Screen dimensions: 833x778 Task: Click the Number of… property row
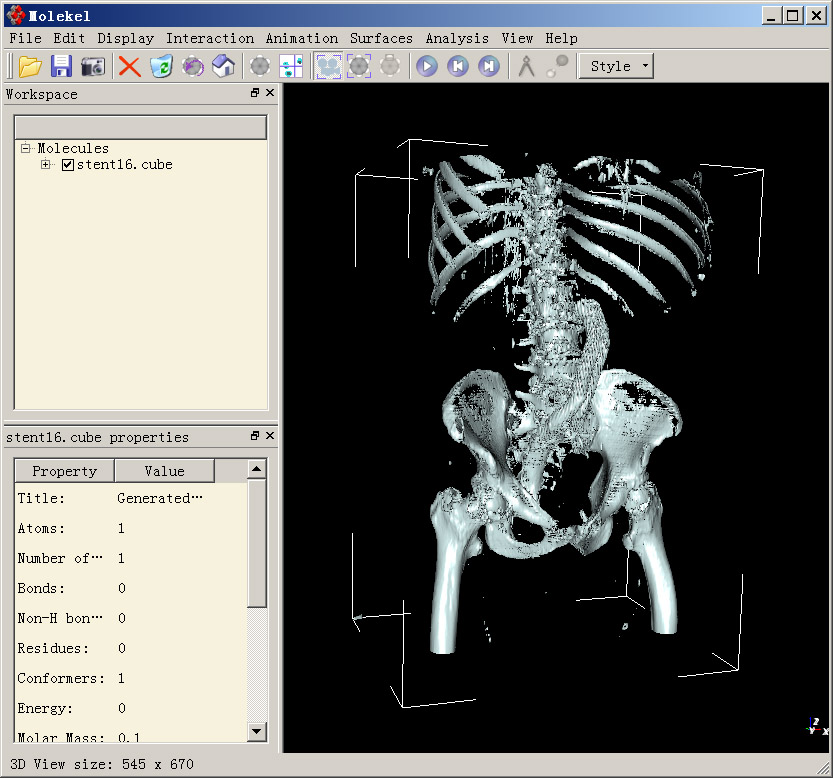[131, 559]
